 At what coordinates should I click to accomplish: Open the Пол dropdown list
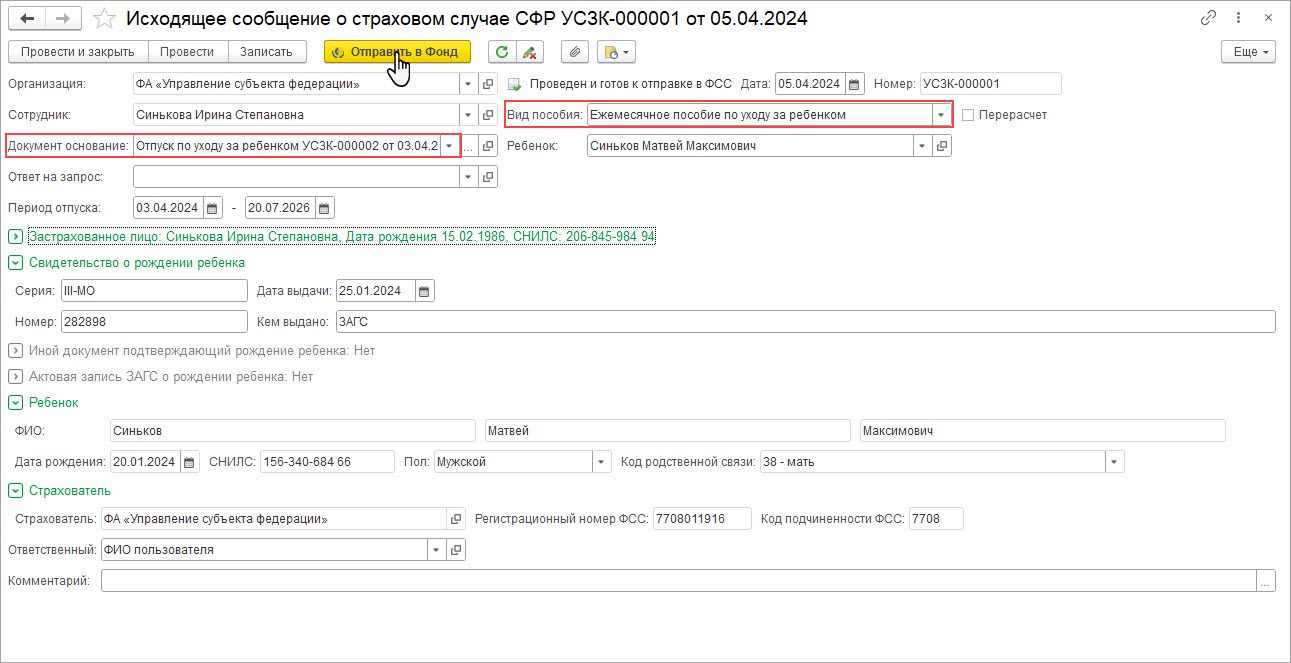(x=601, y=462)
